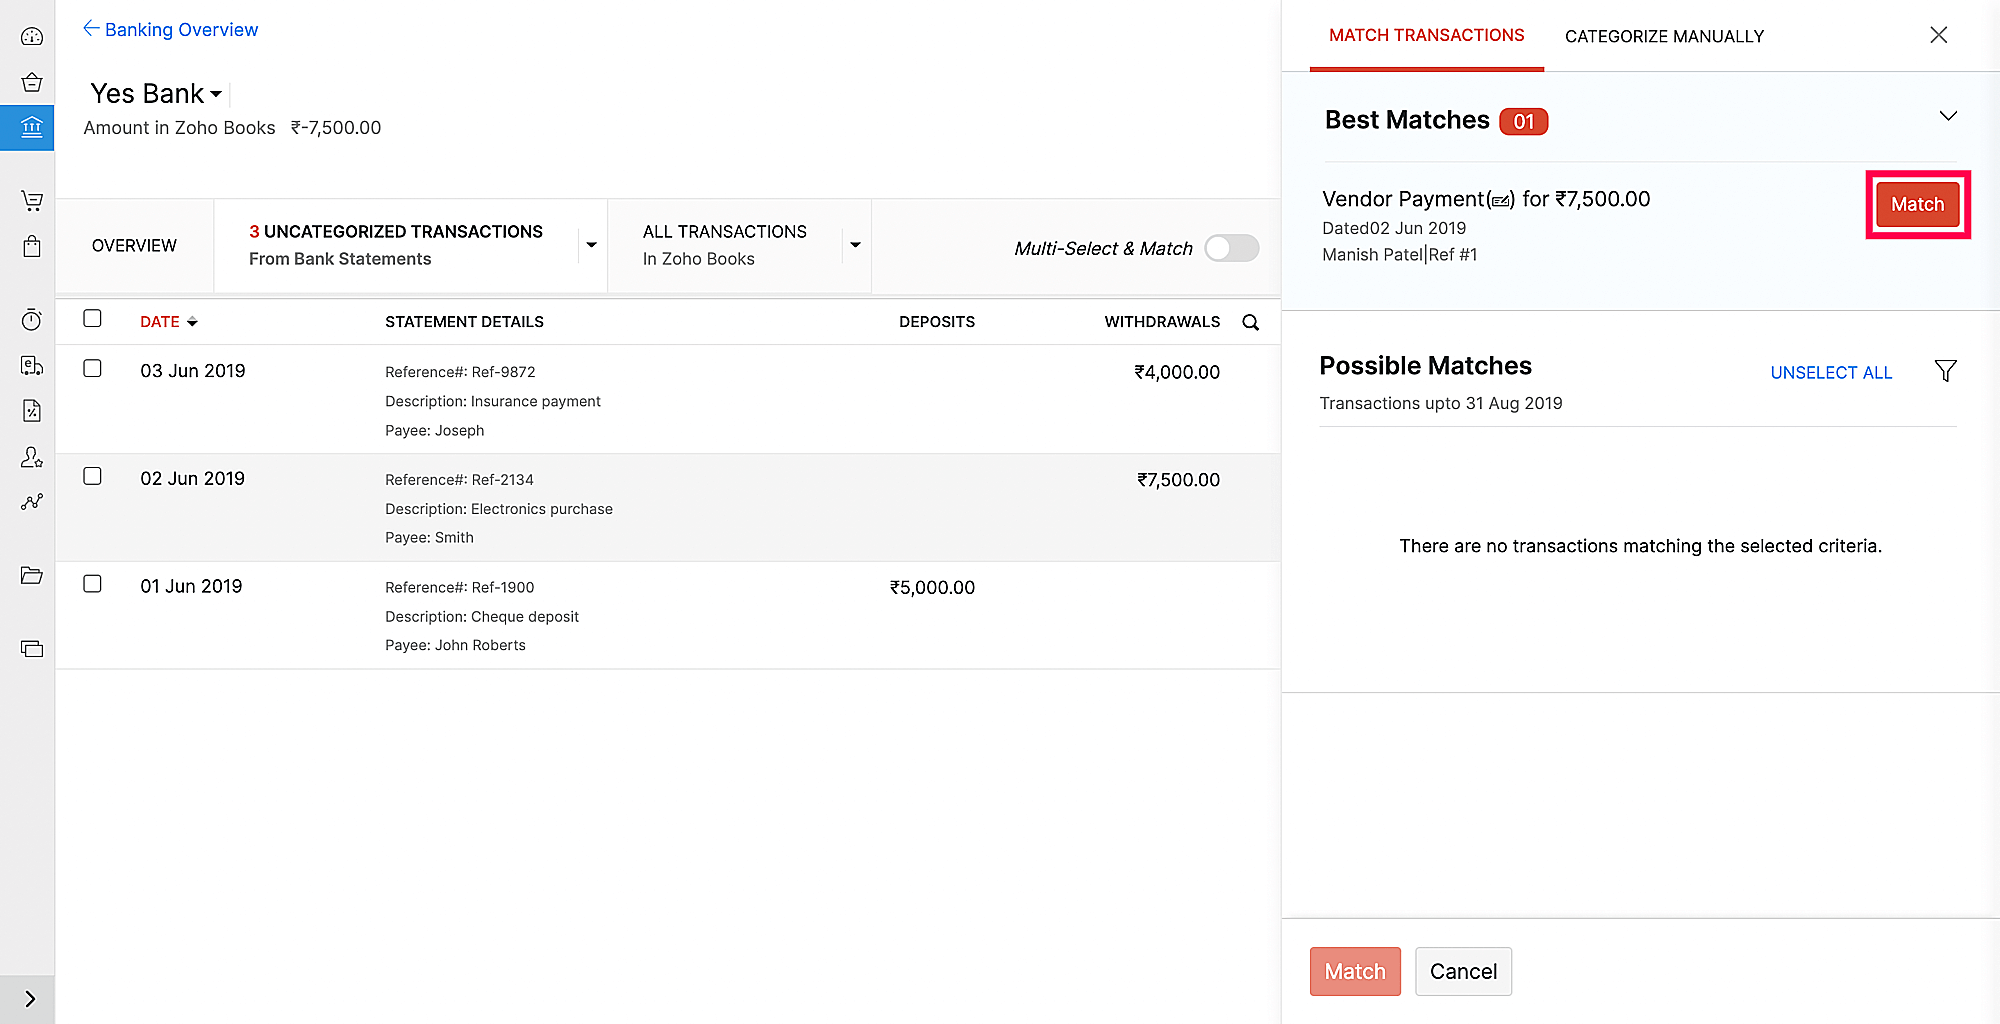The width and height of the screenshot is (2000, 1024).
Task: Click the search icon in table header
Action: (1250, 322)
